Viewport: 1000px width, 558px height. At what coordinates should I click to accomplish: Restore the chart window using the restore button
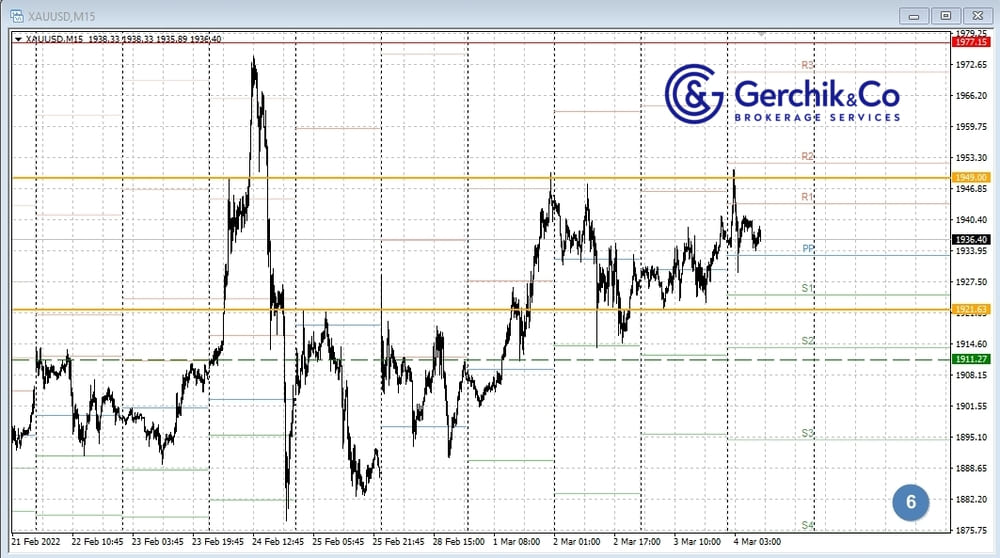pyautogui.click(x=945, y=15)
